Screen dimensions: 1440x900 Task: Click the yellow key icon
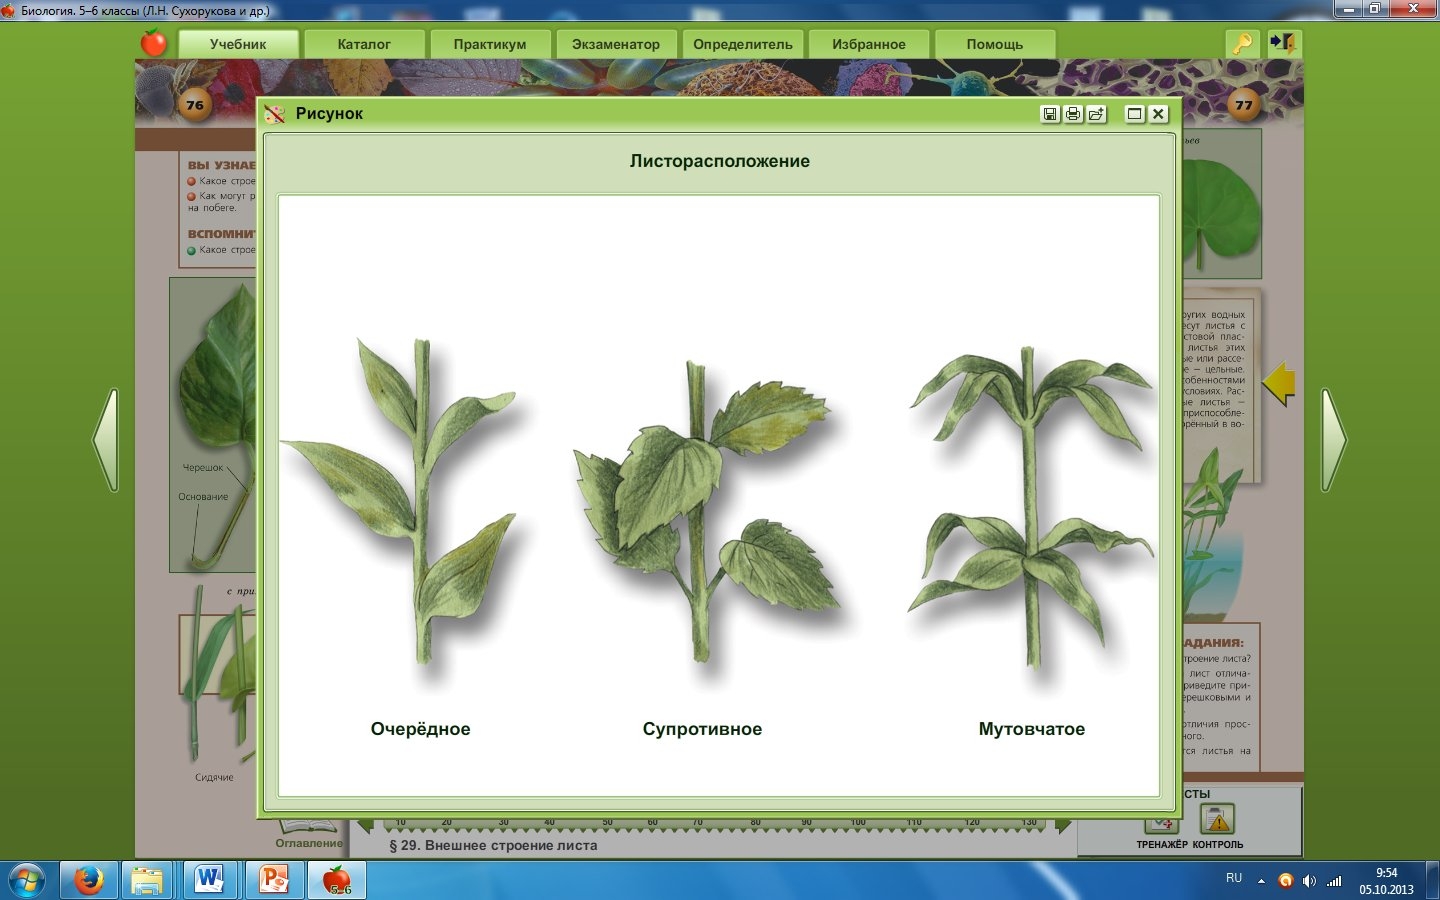1241,44
